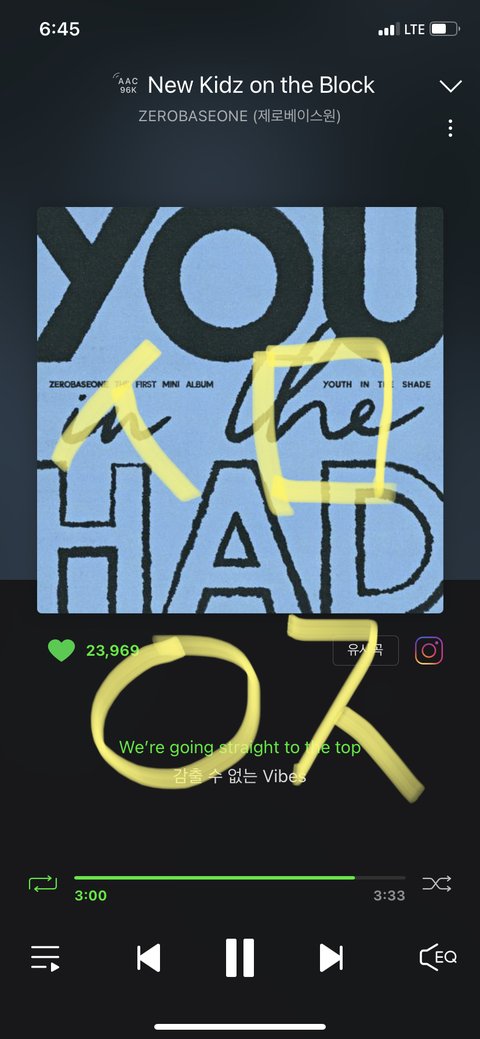Click the playback progress bar
The width and height of the screenshot is (480, 1039).
(239, 878)
